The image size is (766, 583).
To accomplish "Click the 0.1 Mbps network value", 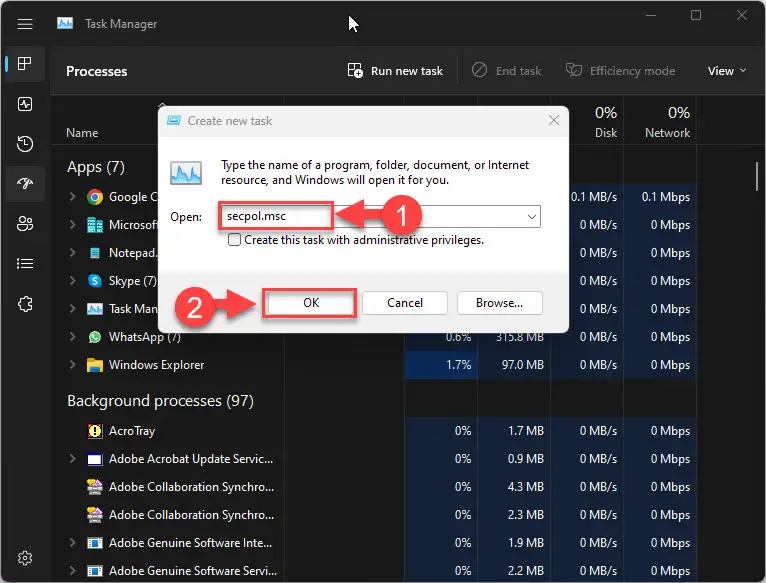I will coord(665,197).
